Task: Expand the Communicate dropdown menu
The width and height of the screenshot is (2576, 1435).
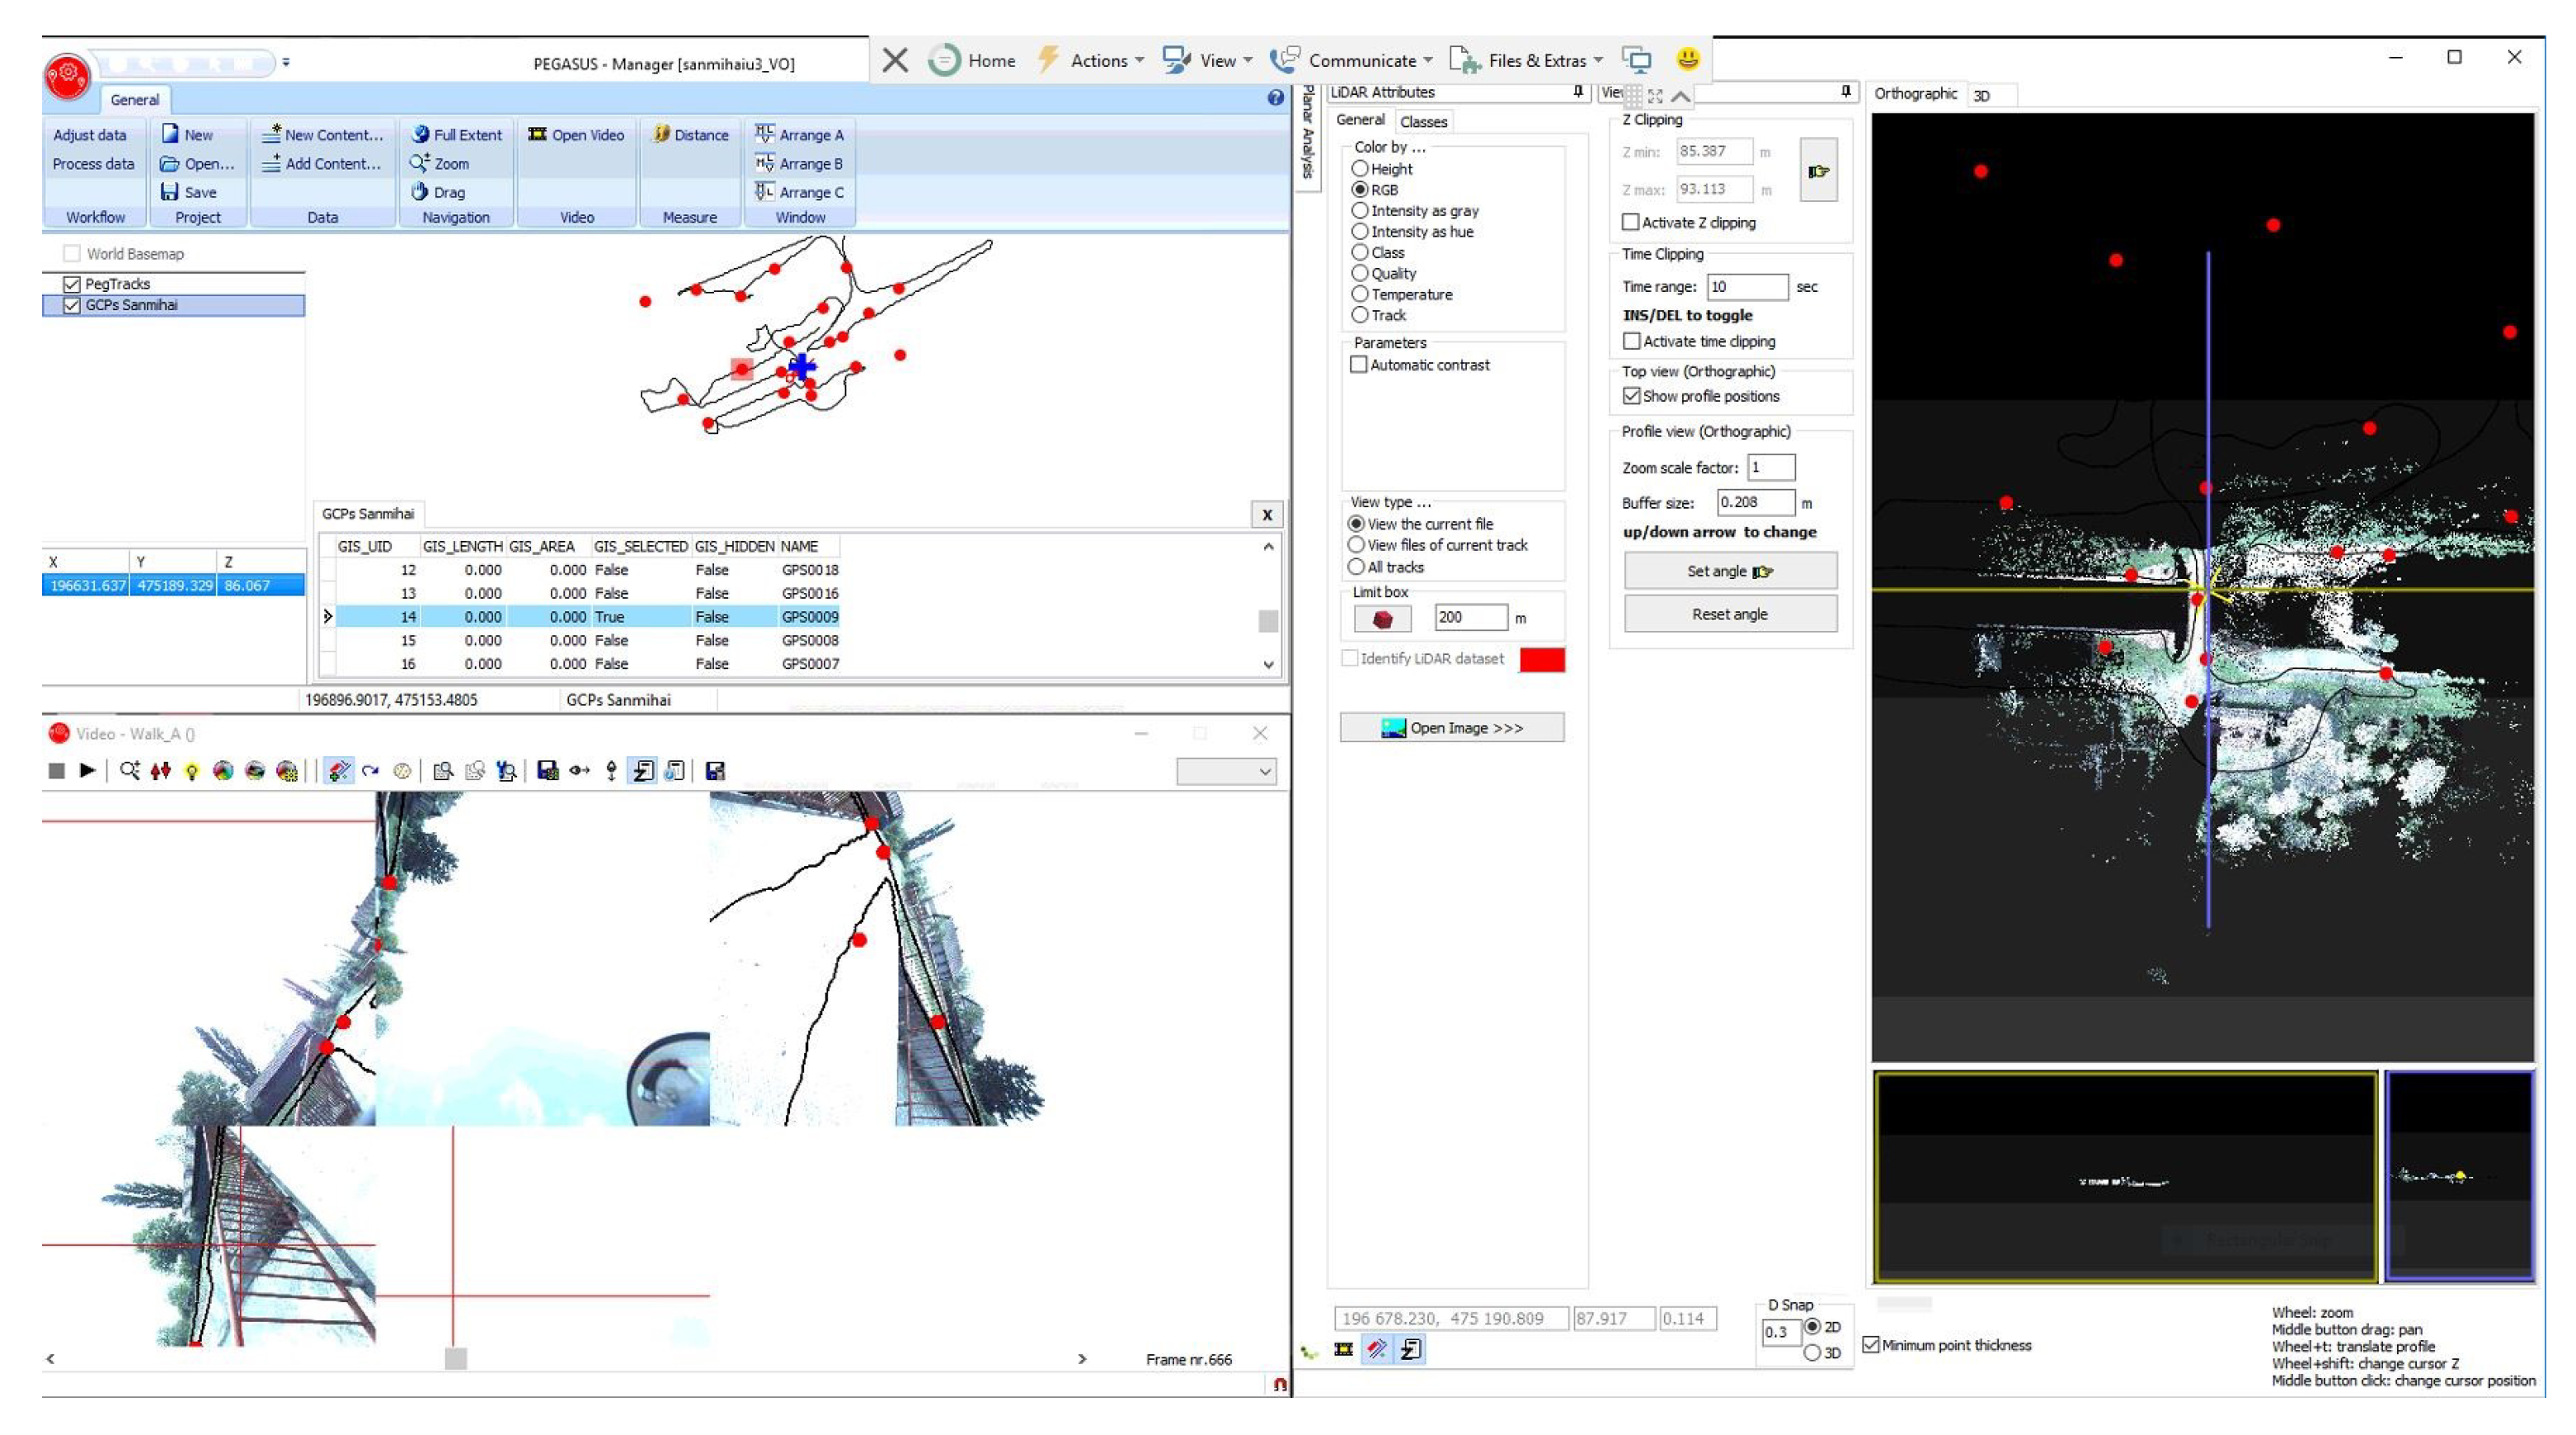Action: (x=1351, y=60)
